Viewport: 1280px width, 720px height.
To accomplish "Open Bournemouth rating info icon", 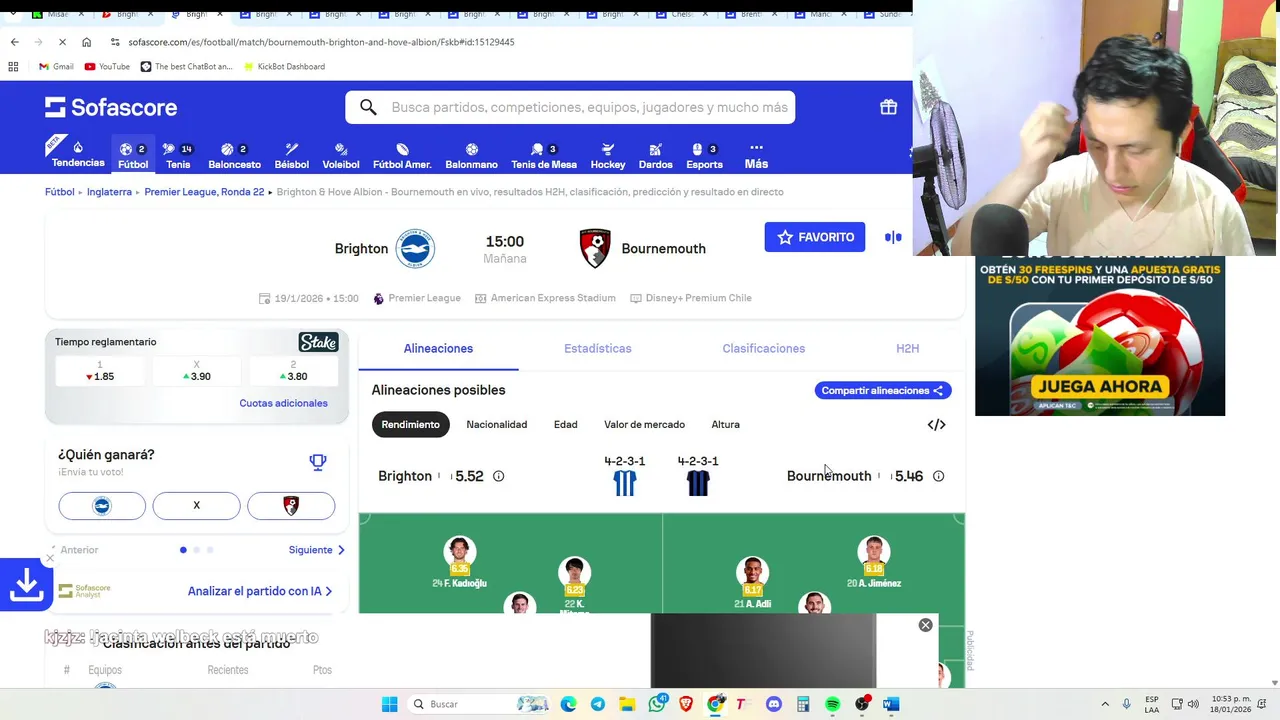I will (x=938, y=476).
